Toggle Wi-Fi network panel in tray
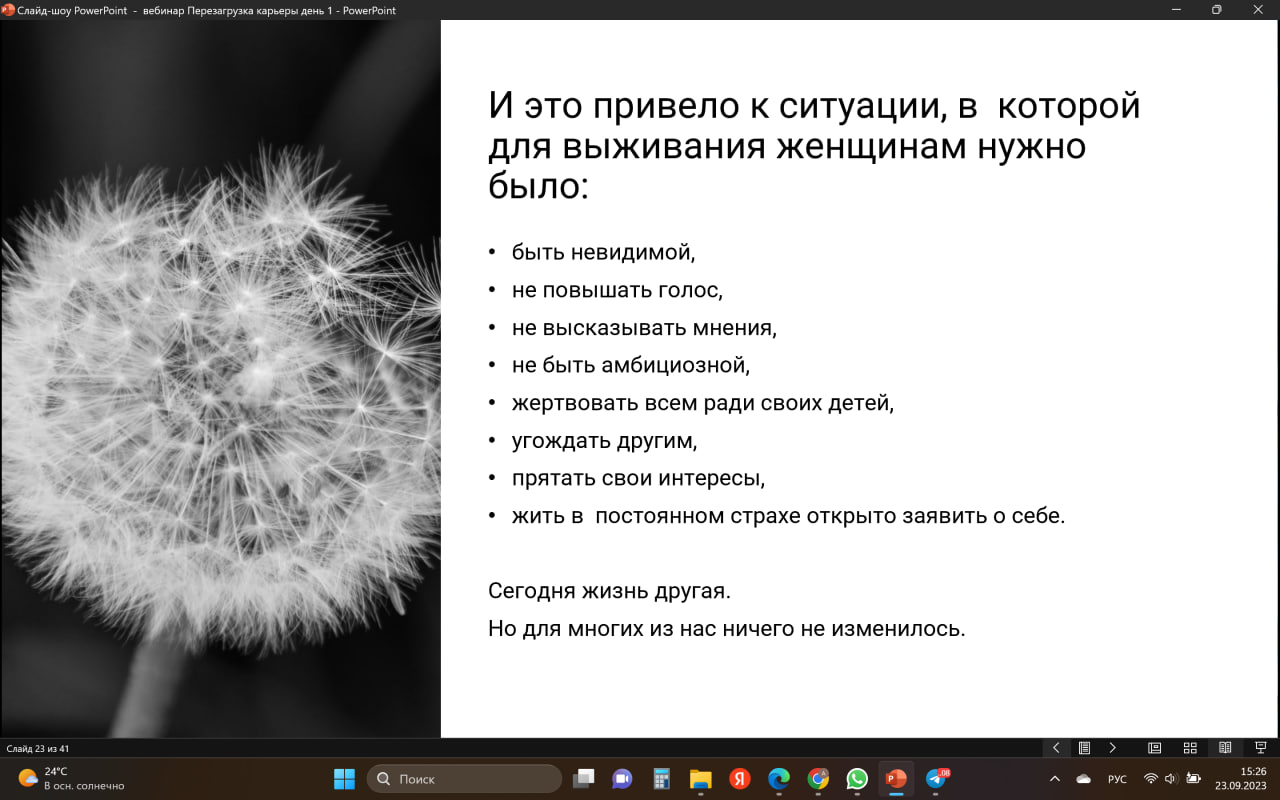Viewport: 1280px width, 800px height. pos(1150,779)
